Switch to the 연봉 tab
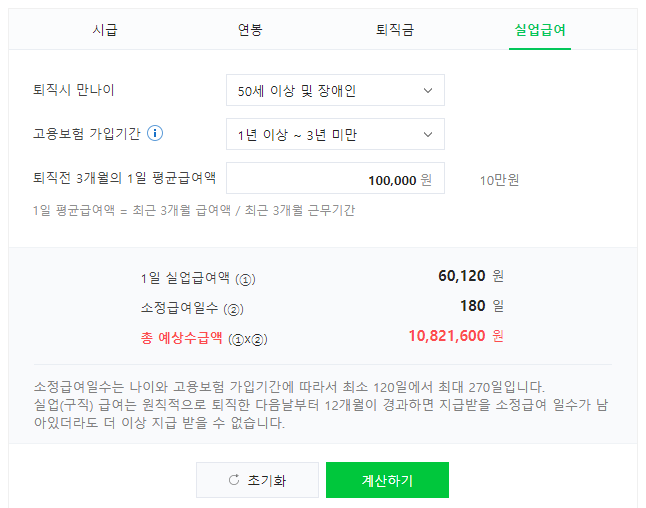The image size is (646, 508). click(x=250, y=30)
